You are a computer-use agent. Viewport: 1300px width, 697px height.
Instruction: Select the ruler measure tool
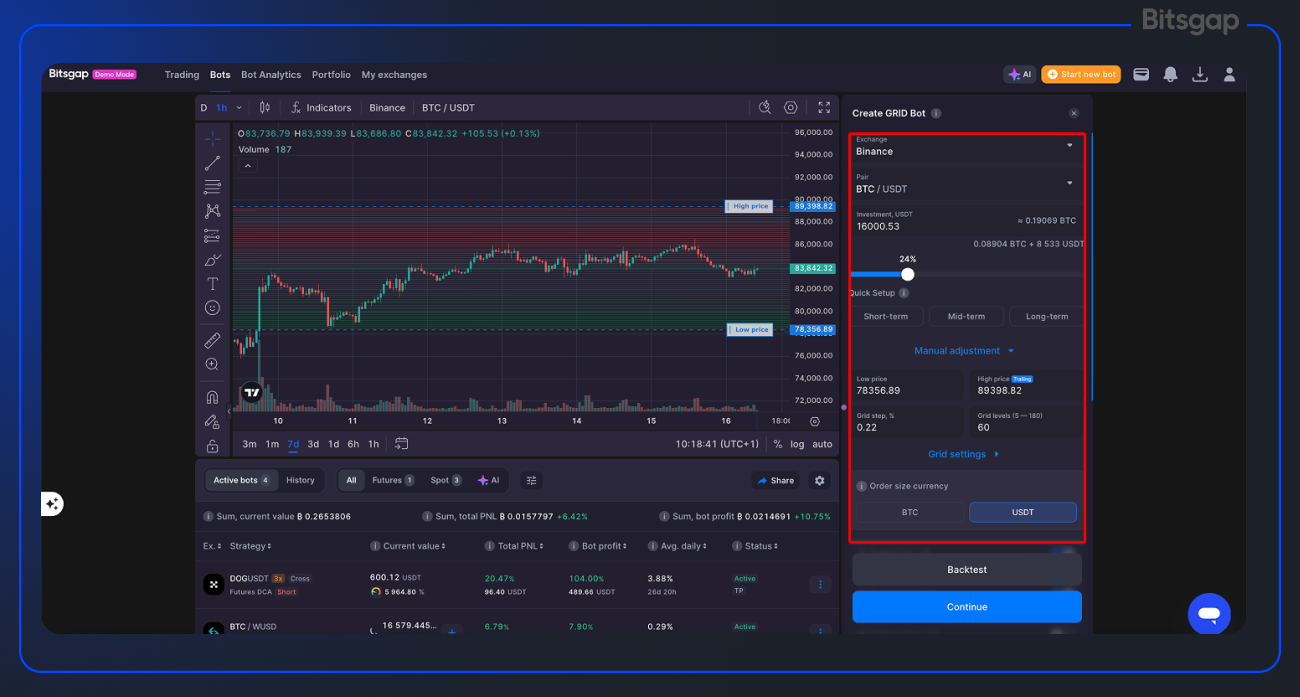(212, 341)
